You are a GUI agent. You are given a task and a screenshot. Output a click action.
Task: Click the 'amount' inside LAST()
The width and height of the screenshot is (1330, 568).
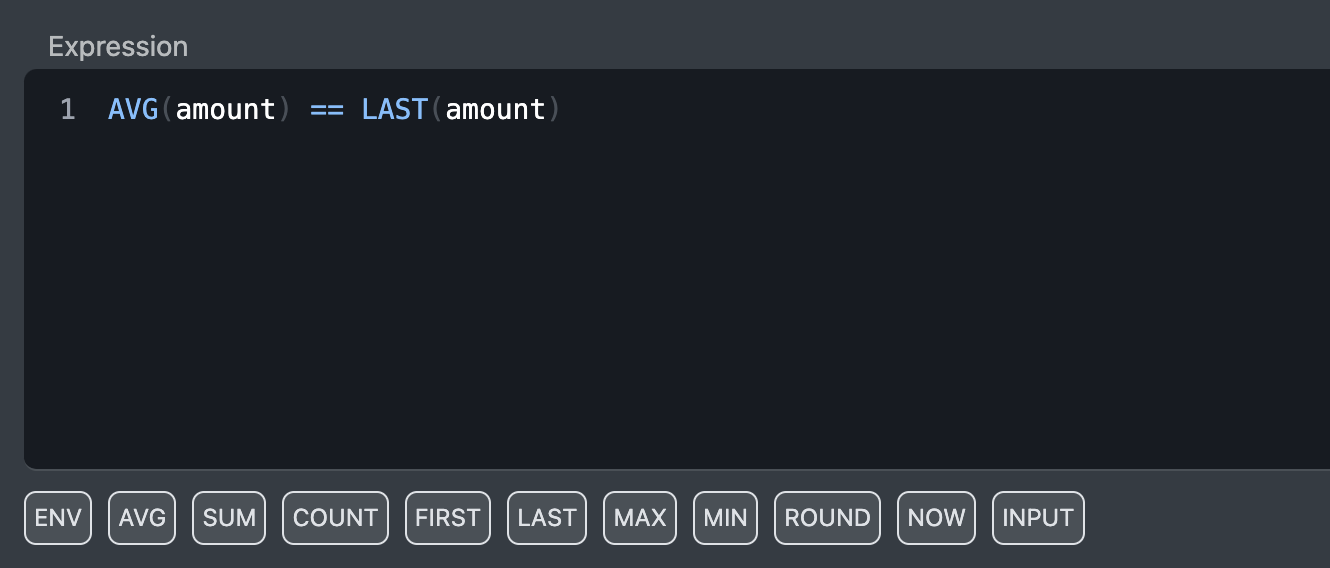[x=495, y=109]
